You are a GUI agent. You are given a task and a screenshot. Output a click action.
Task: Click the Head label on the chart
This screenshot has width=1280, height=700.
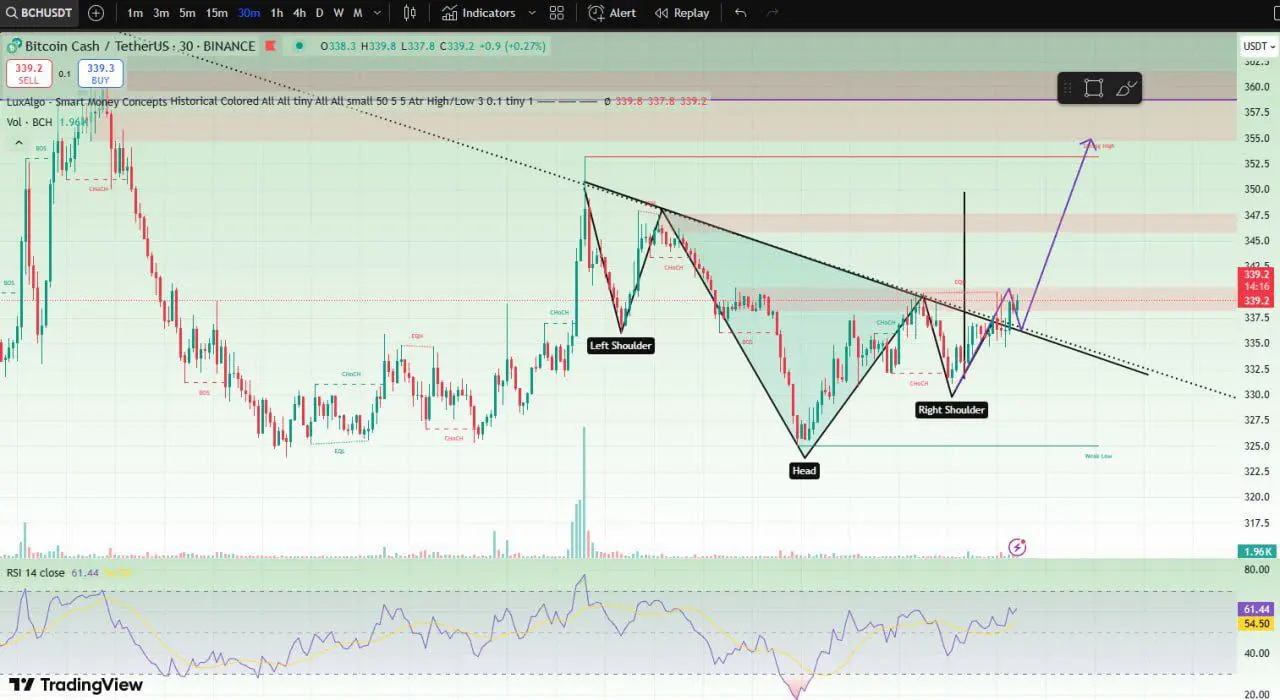click(804, 470)
